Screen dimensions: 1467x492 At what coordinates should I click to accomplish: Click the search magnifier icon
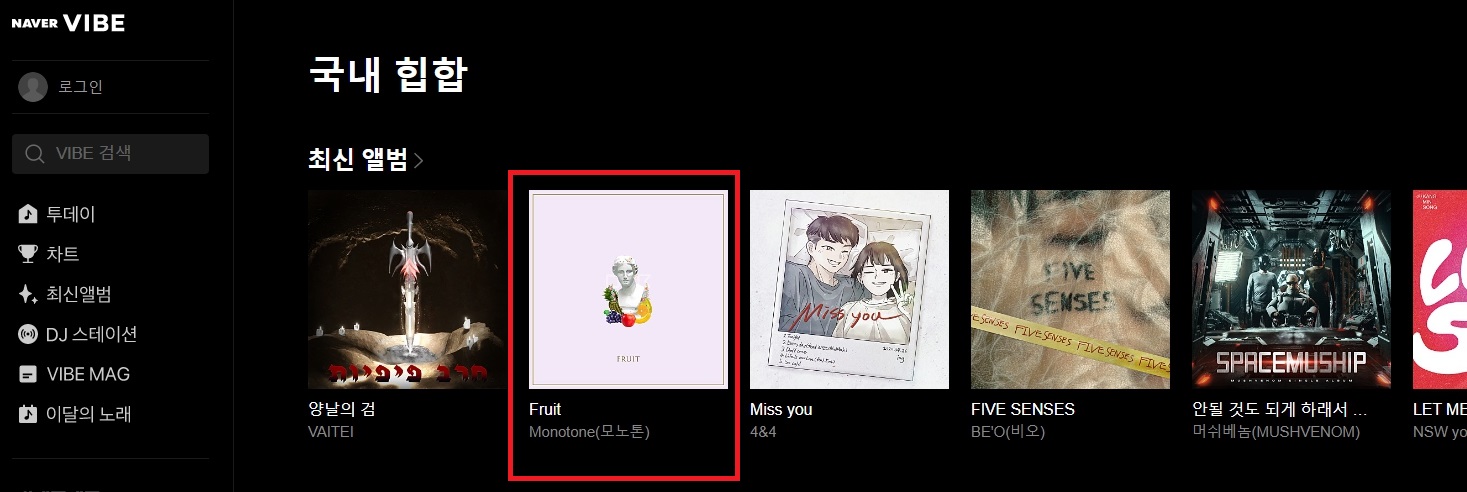[x=35, y=154]
